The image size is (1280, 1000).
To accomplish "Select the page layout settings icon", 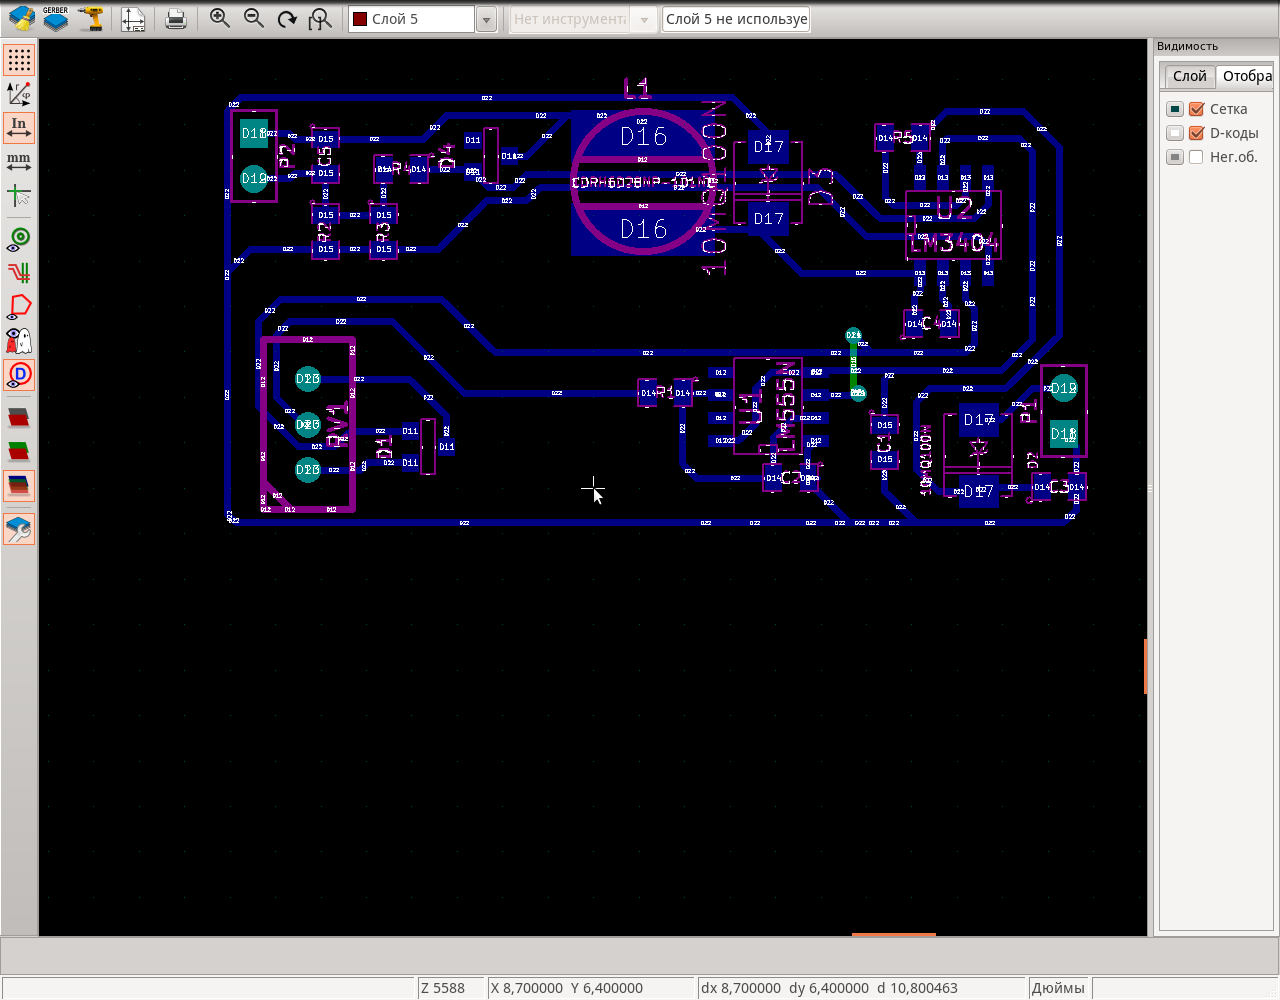I will pos(134,18).
